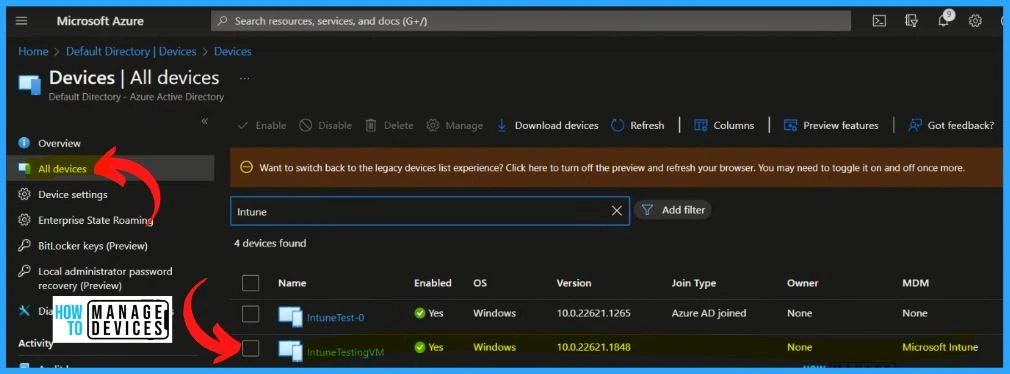Open the IntuneTestingVM device link
The width and height of the screenshot is (1010, 374).
[345, 352]
